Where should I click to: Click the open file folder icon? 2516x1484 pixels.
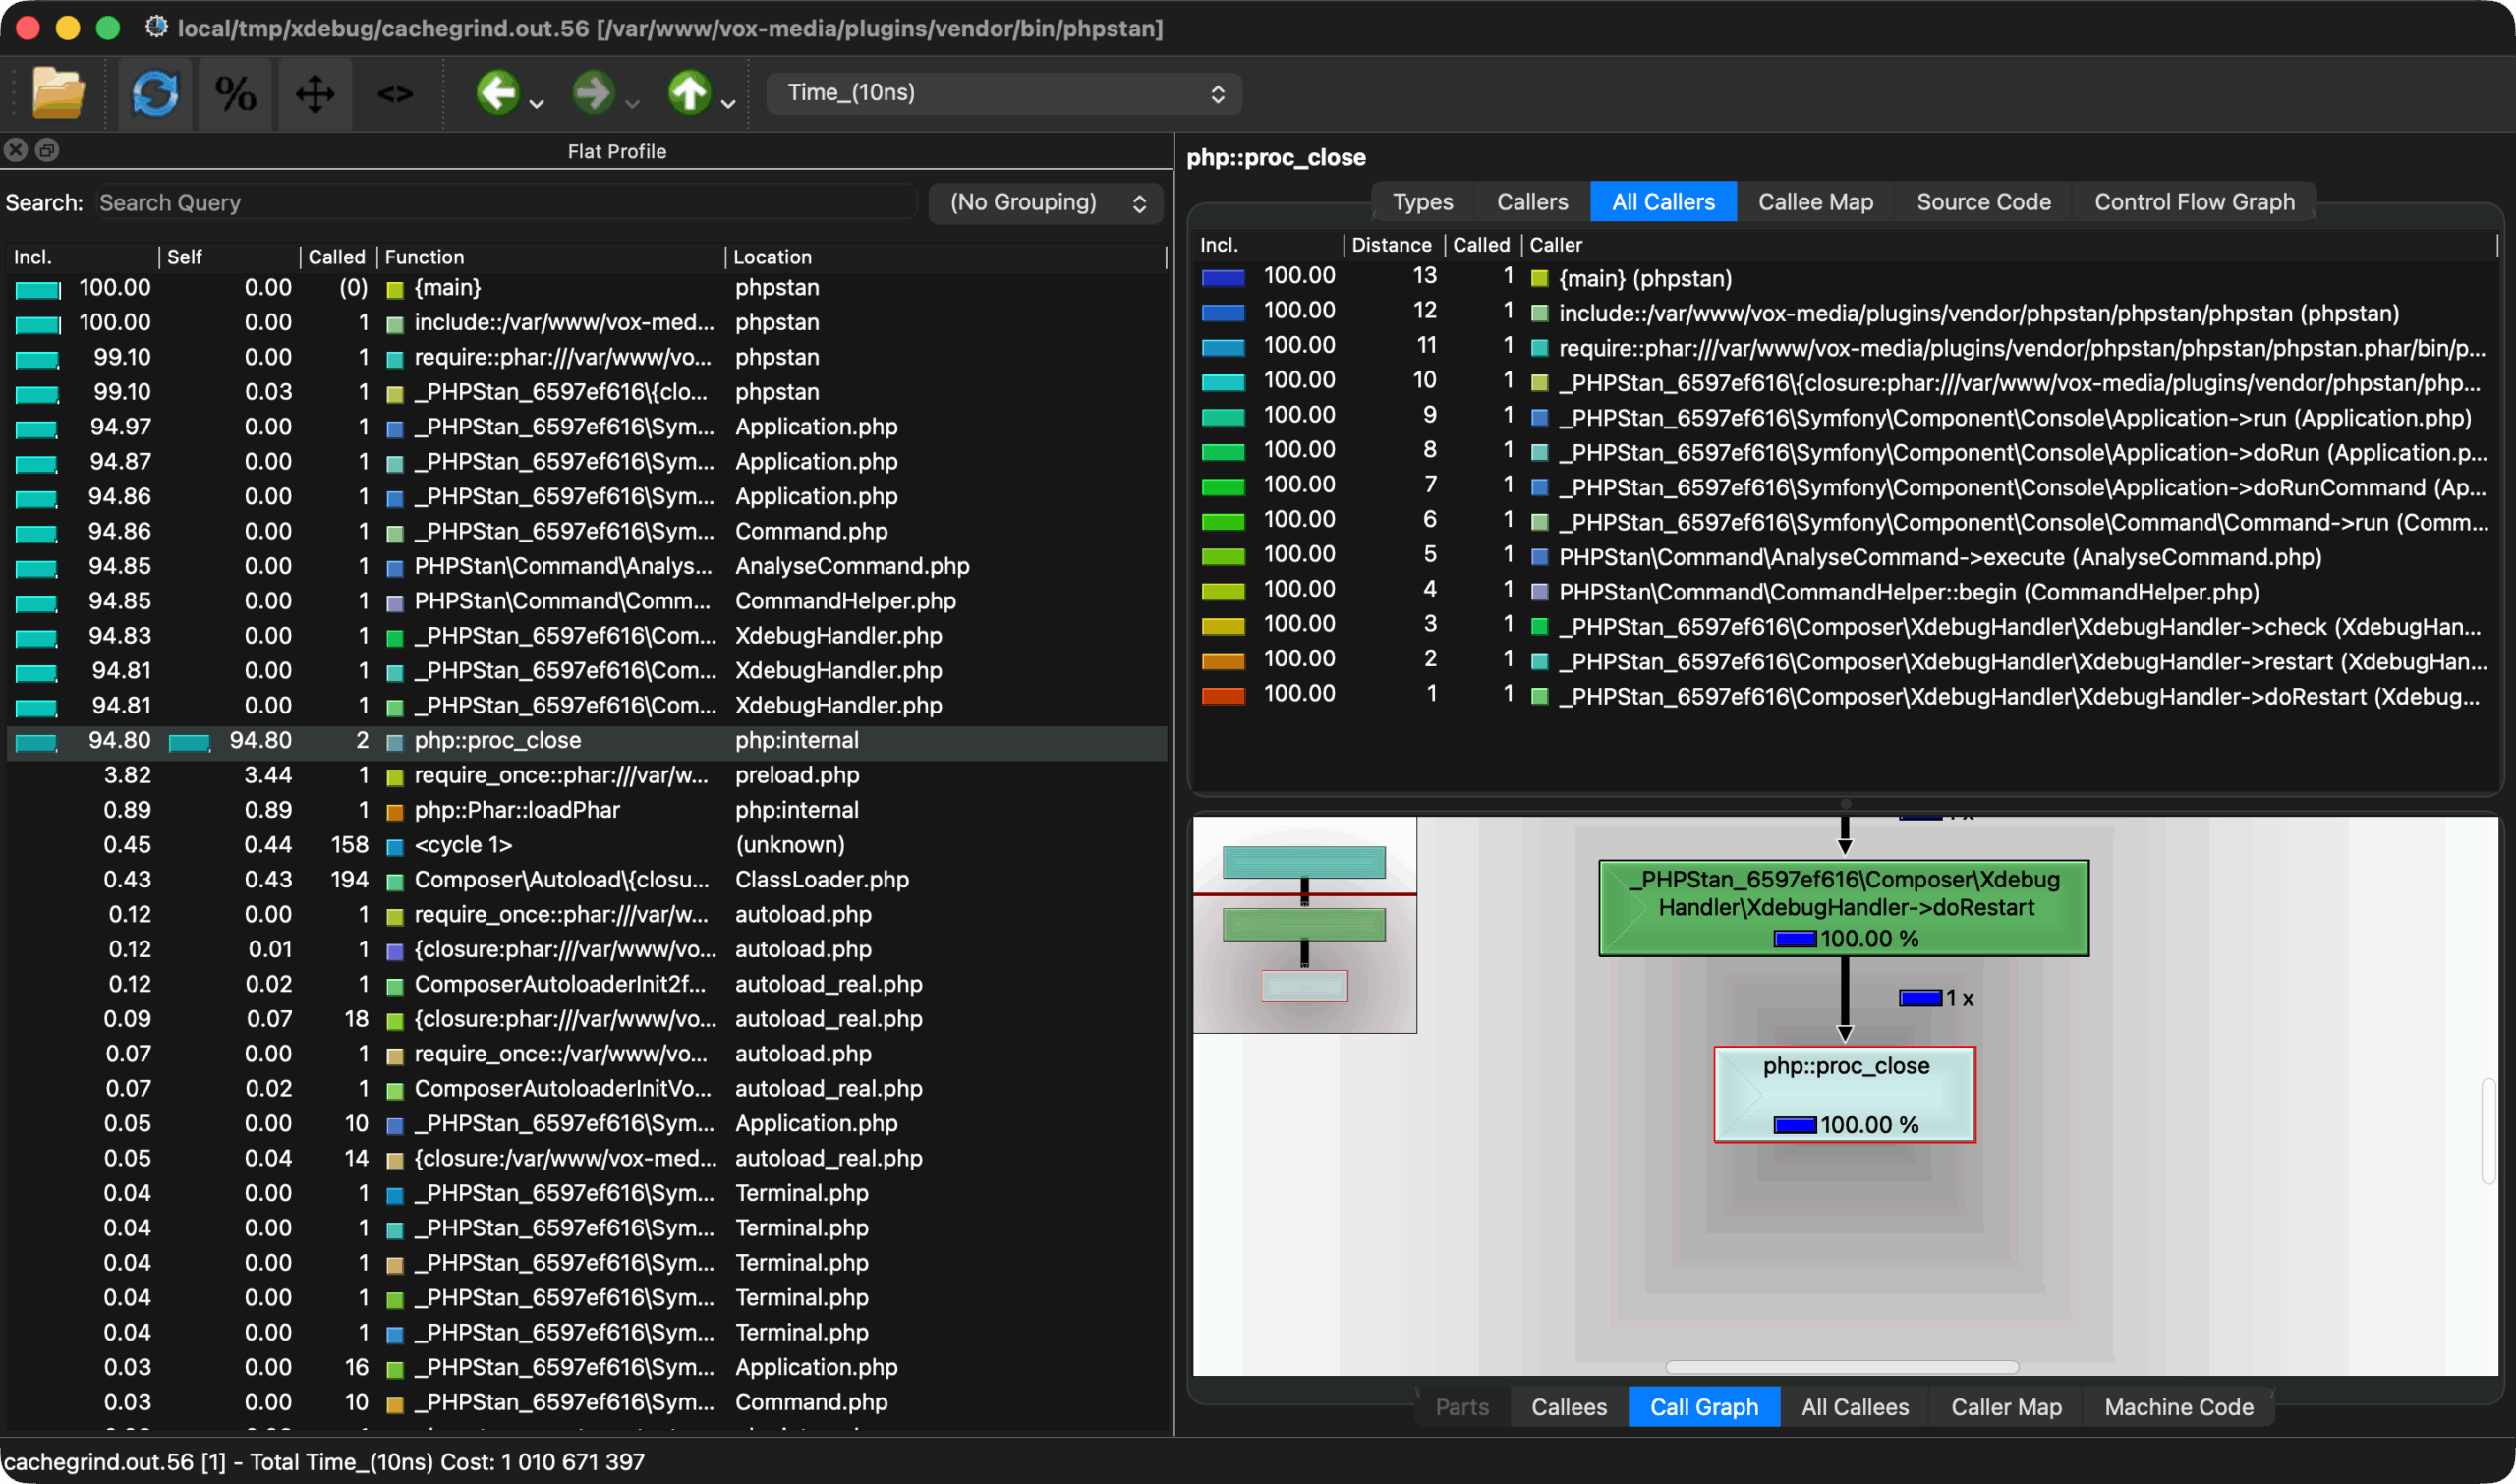57,94
